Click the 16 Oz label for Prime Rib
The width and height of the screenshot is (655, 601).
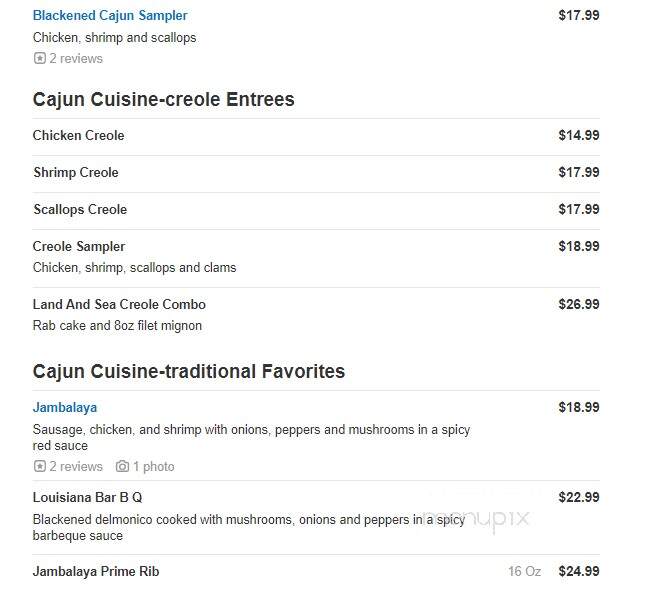click(524, 571)
